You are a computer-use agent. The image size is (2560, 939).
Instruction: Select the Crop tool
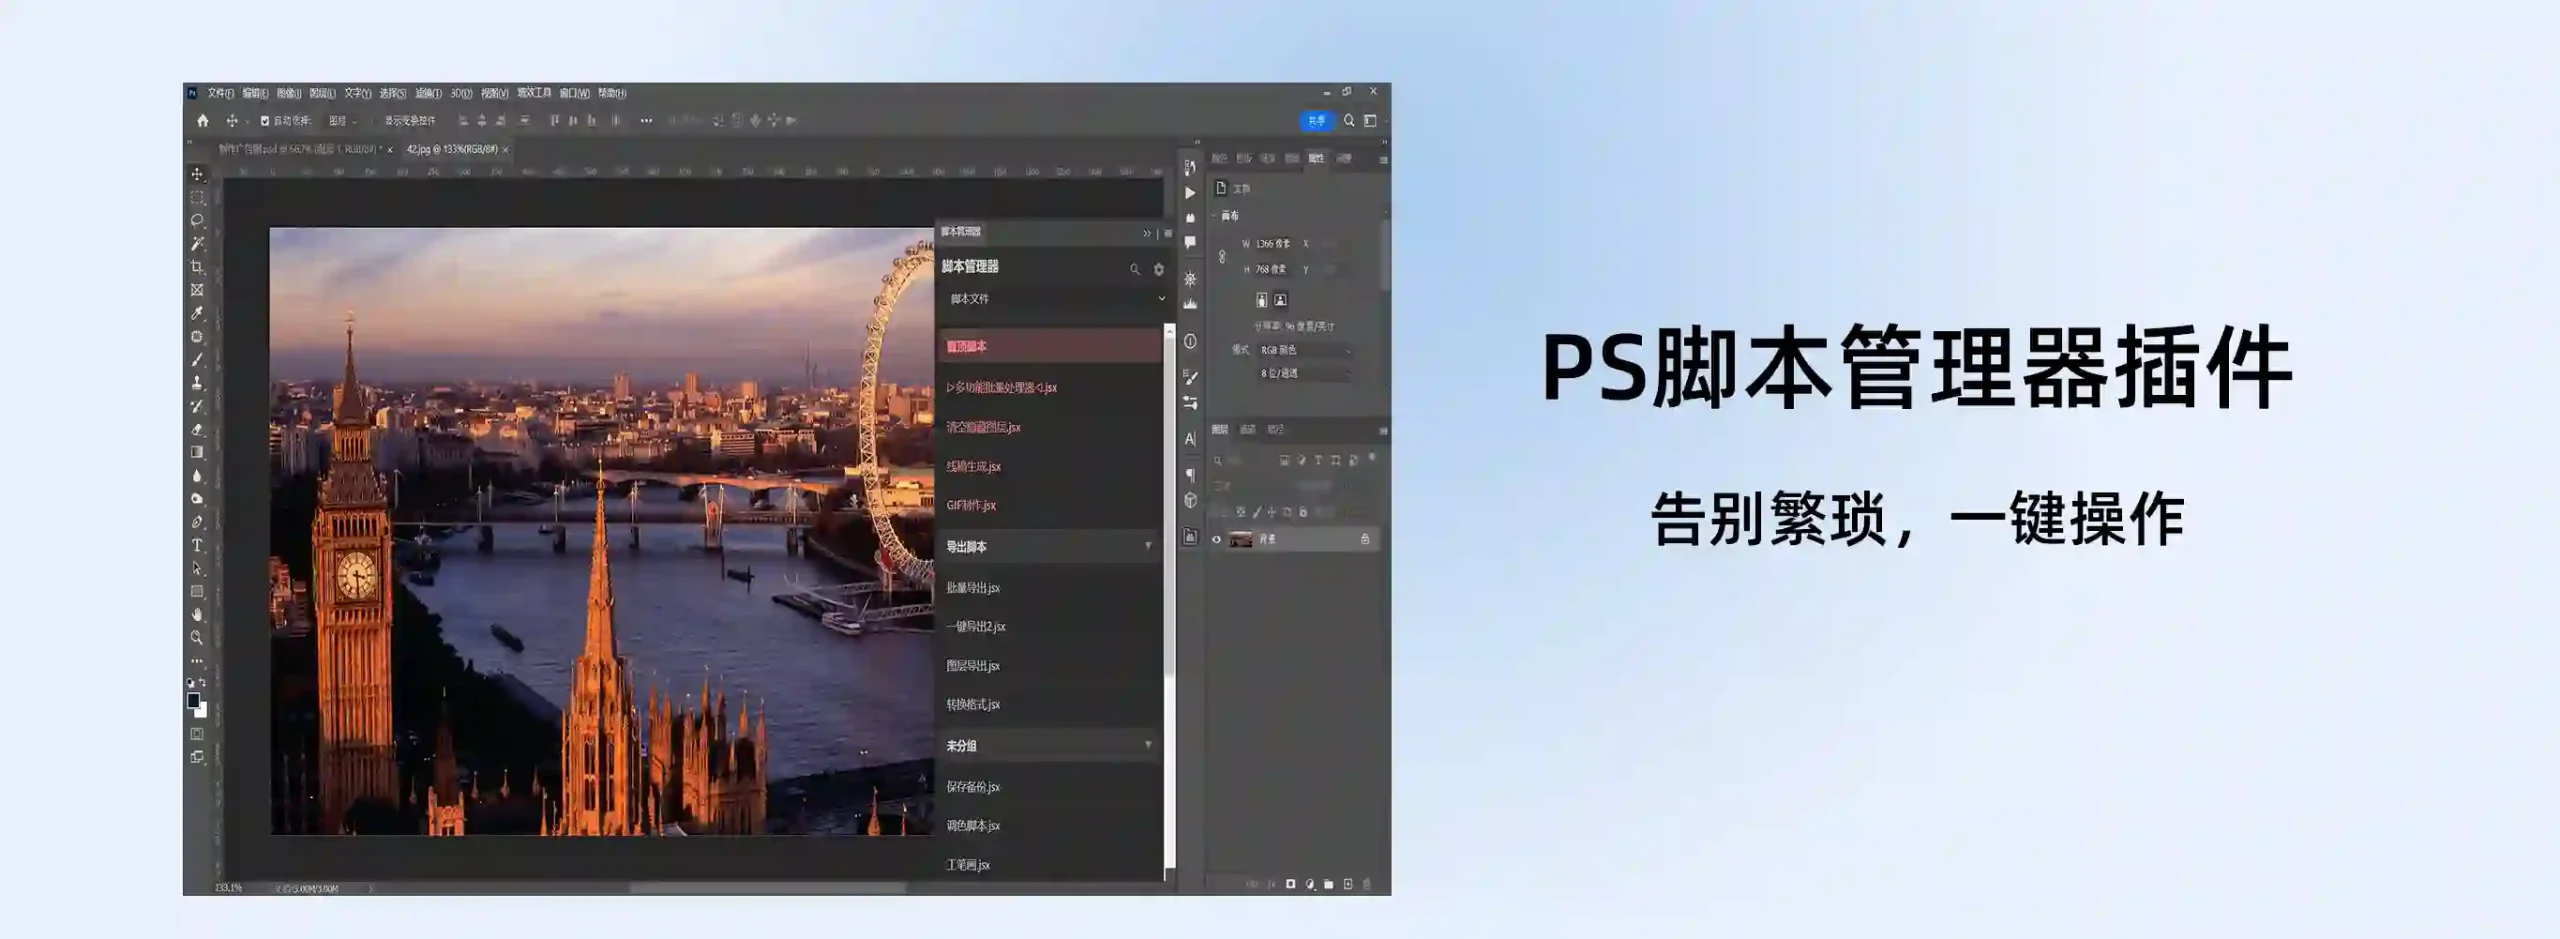pos(196,265)
